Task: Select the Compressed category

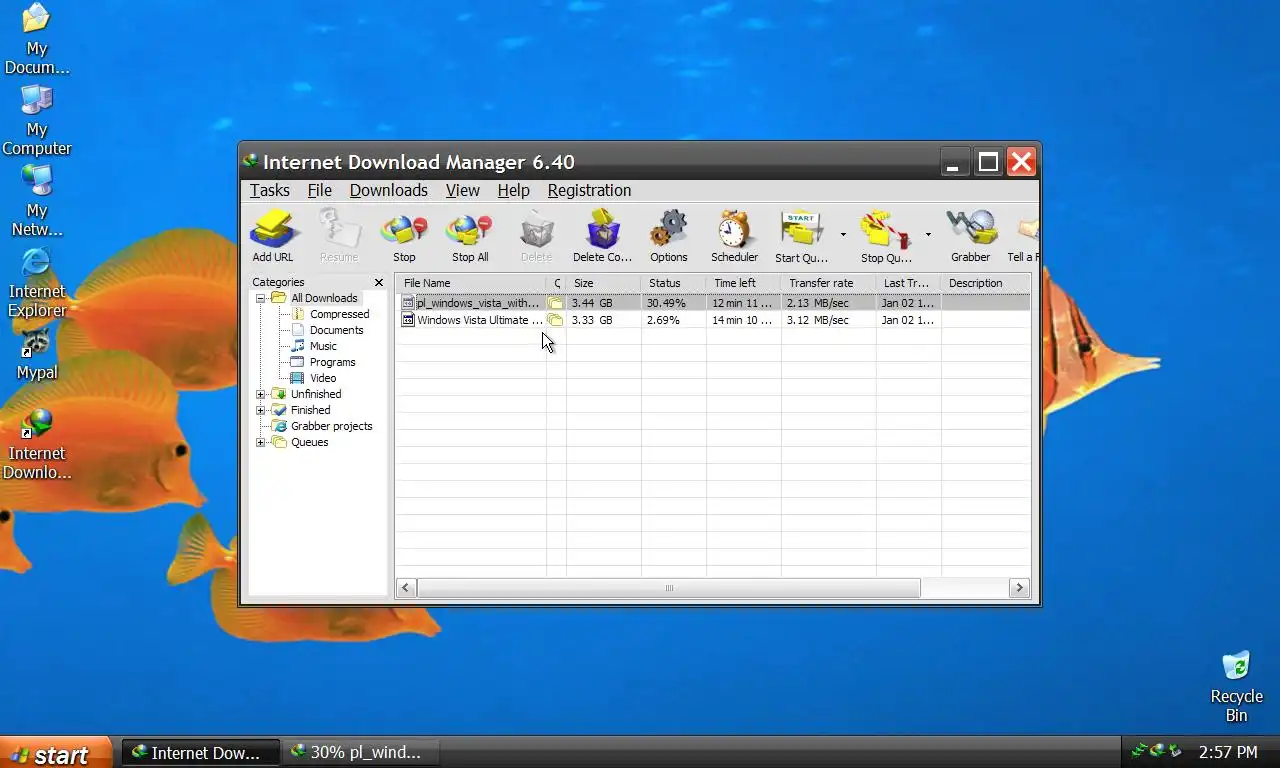Action: (x=339, y=314)
